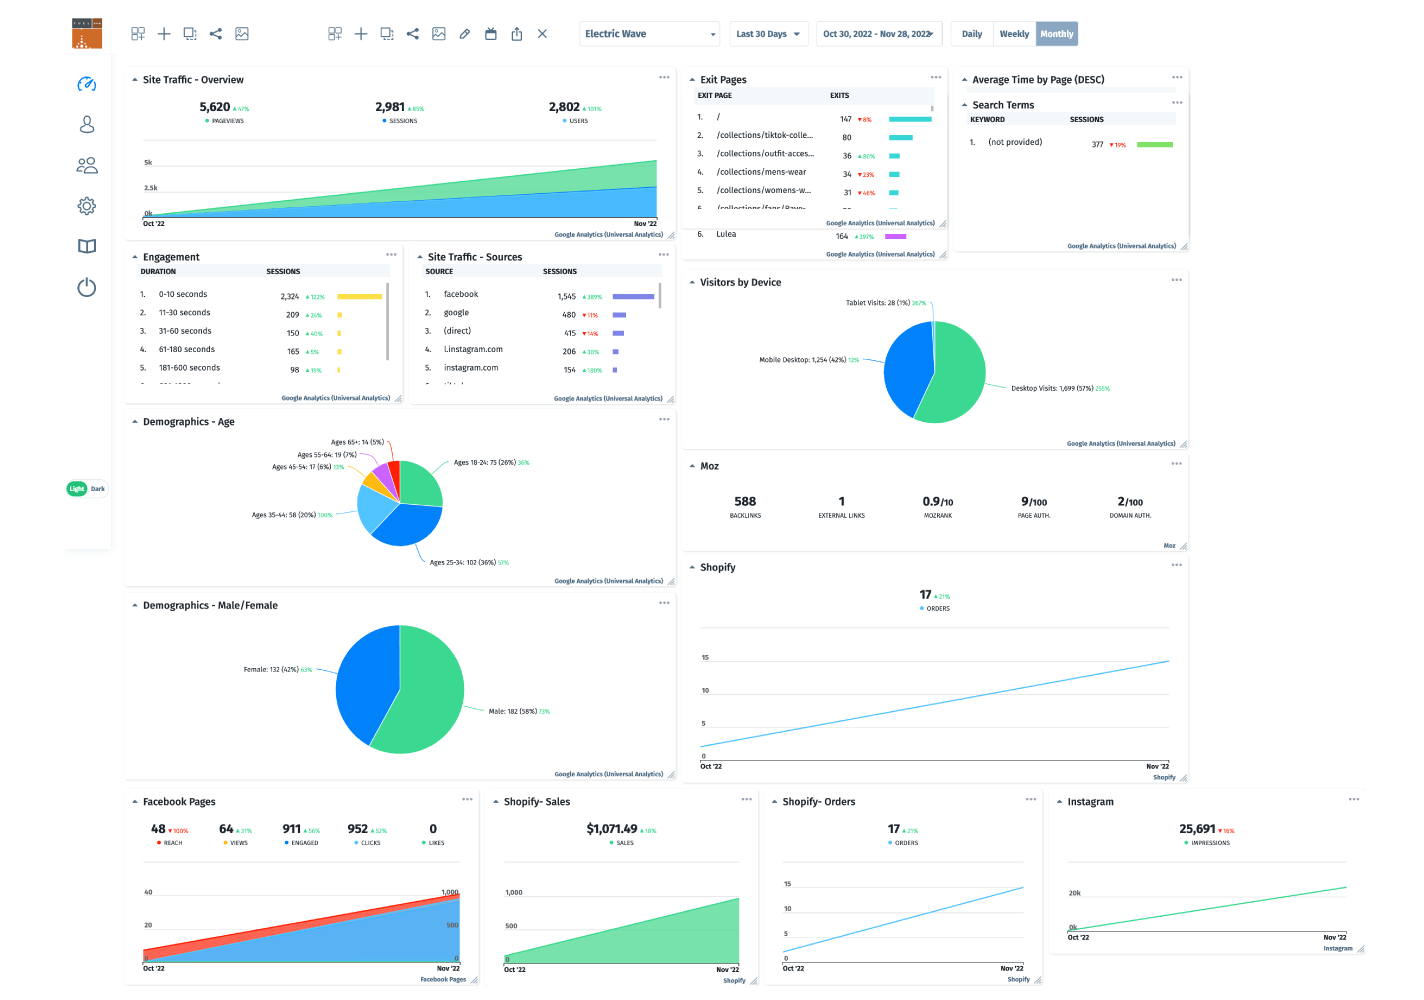The width and height of the screenshot is (1424, 1000).
Task: Click the export upload icon in toolbar
Action: pyautogui.click(x=517, y=34)
